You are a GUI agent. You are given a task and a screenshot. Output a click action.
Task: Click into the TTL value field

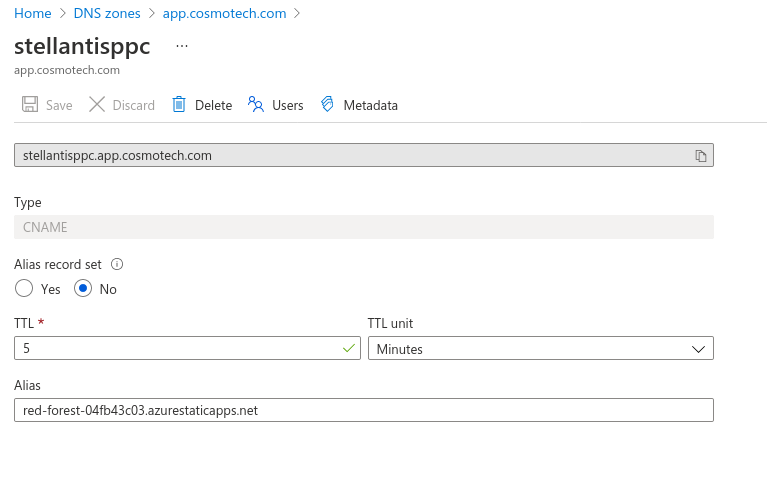(x=175, y=349)
